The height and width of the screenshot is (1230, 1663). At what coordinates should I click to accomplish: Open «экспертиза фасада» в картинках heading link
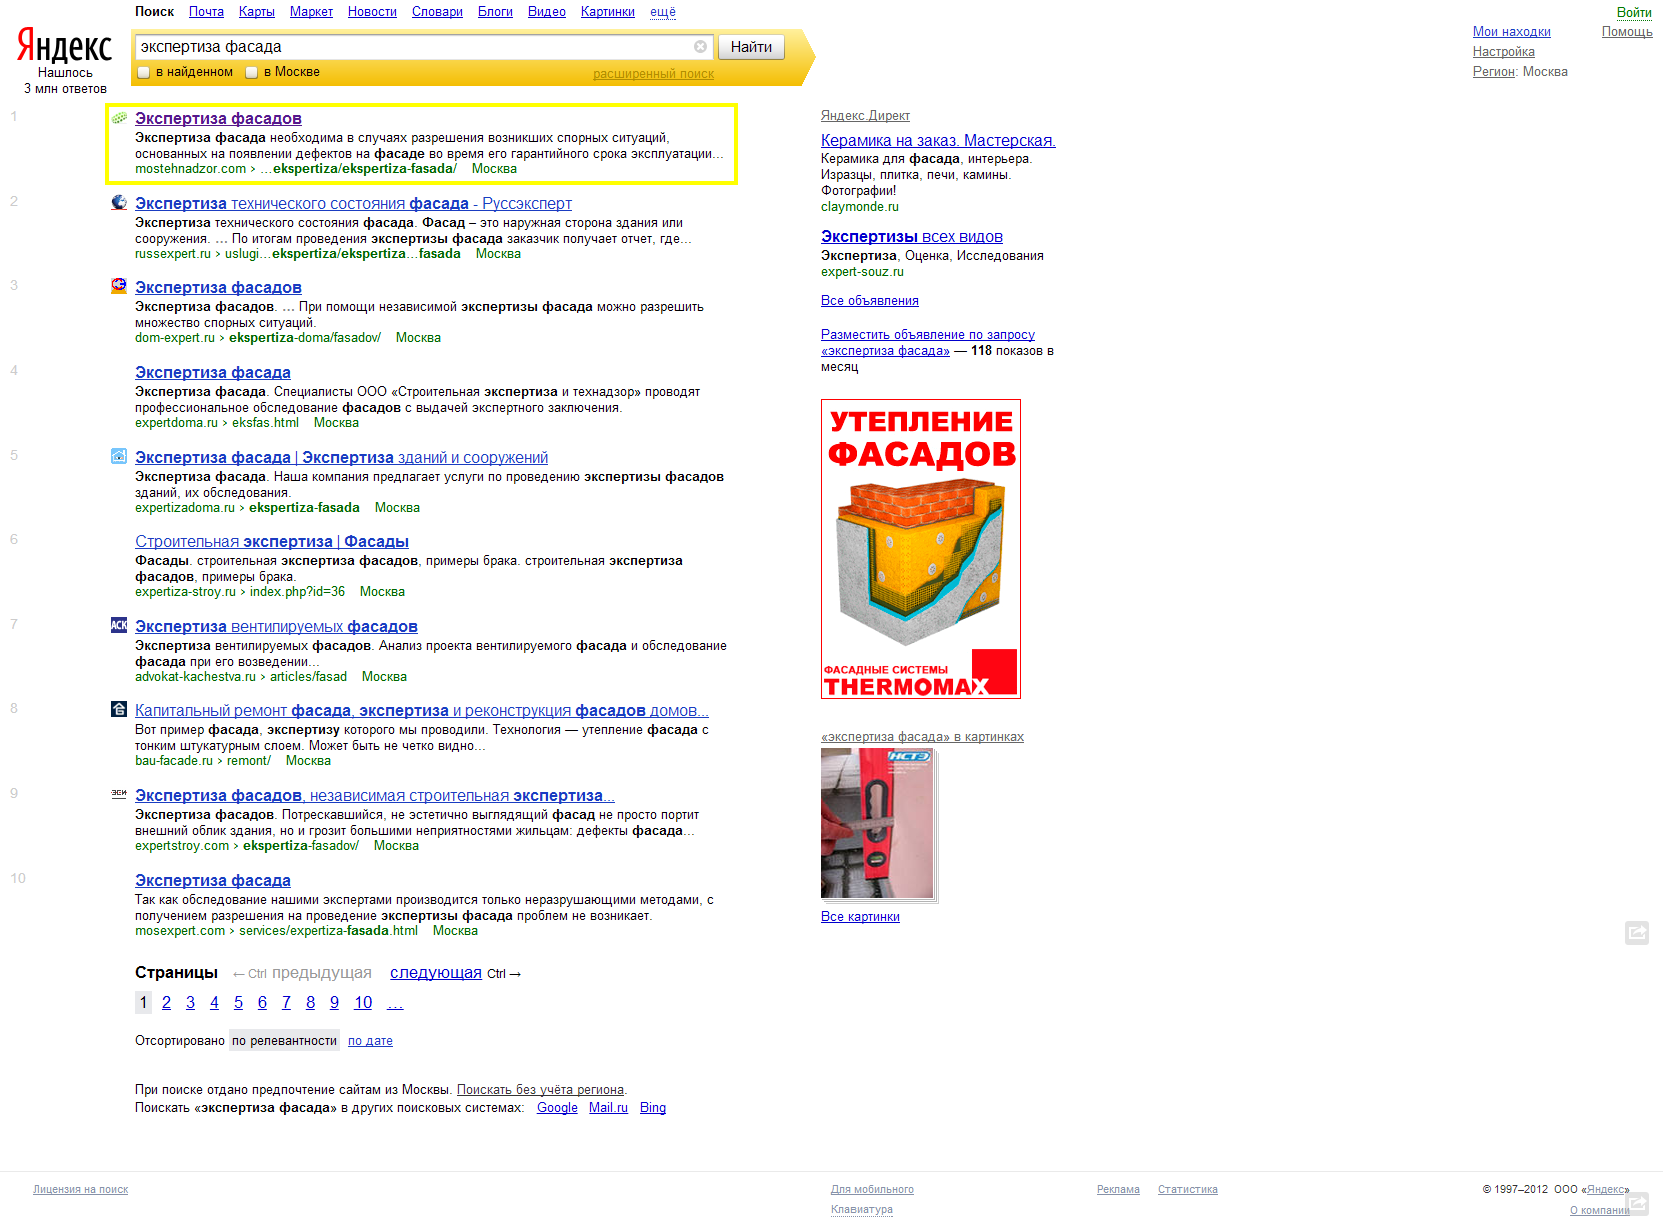point(922,737)
